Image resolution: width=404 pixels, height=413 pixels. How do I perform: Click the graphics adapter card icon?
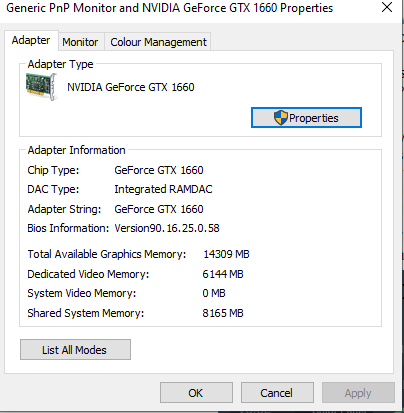tap(41, 87)
